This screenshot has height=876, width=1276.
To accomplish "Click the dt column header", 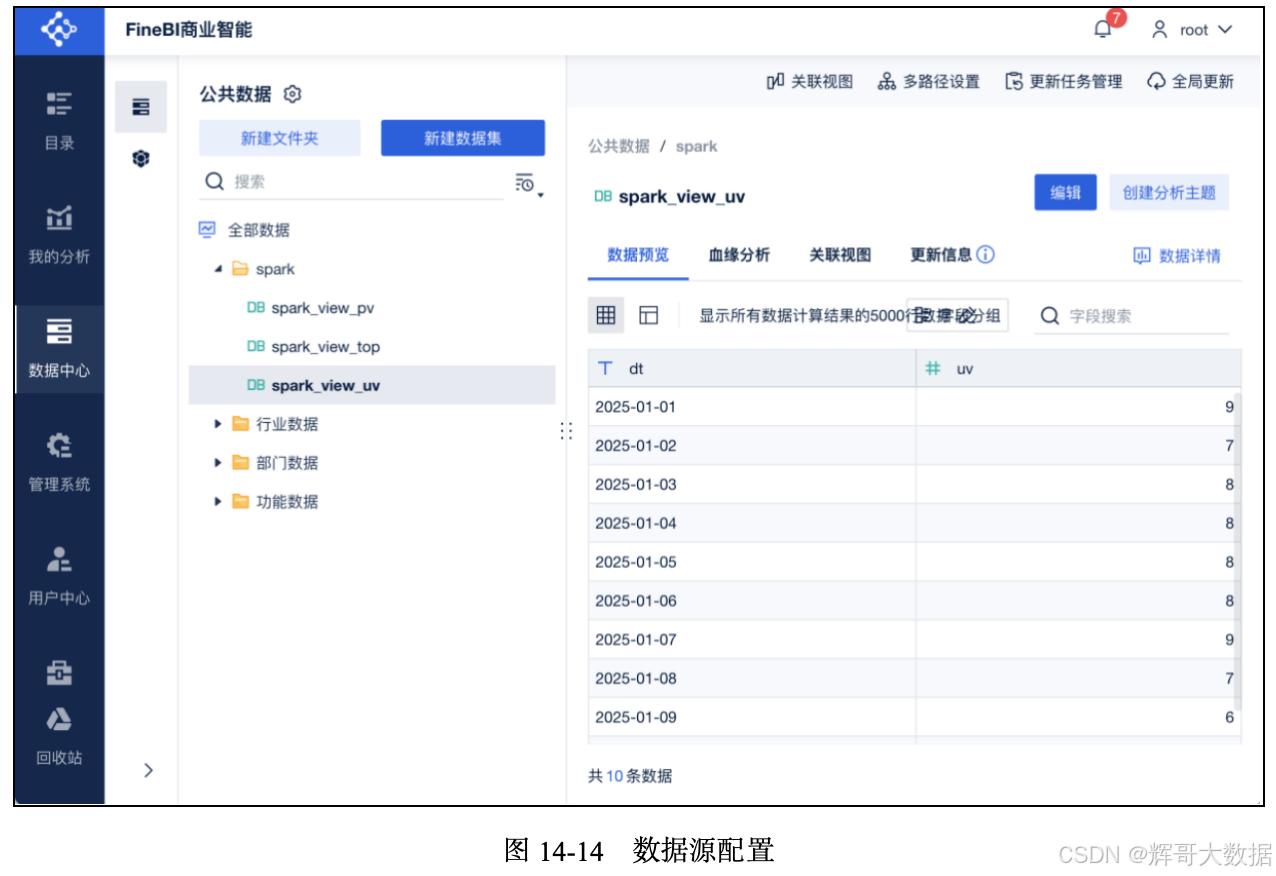I will pyautogui.click(x=752, y=368).
